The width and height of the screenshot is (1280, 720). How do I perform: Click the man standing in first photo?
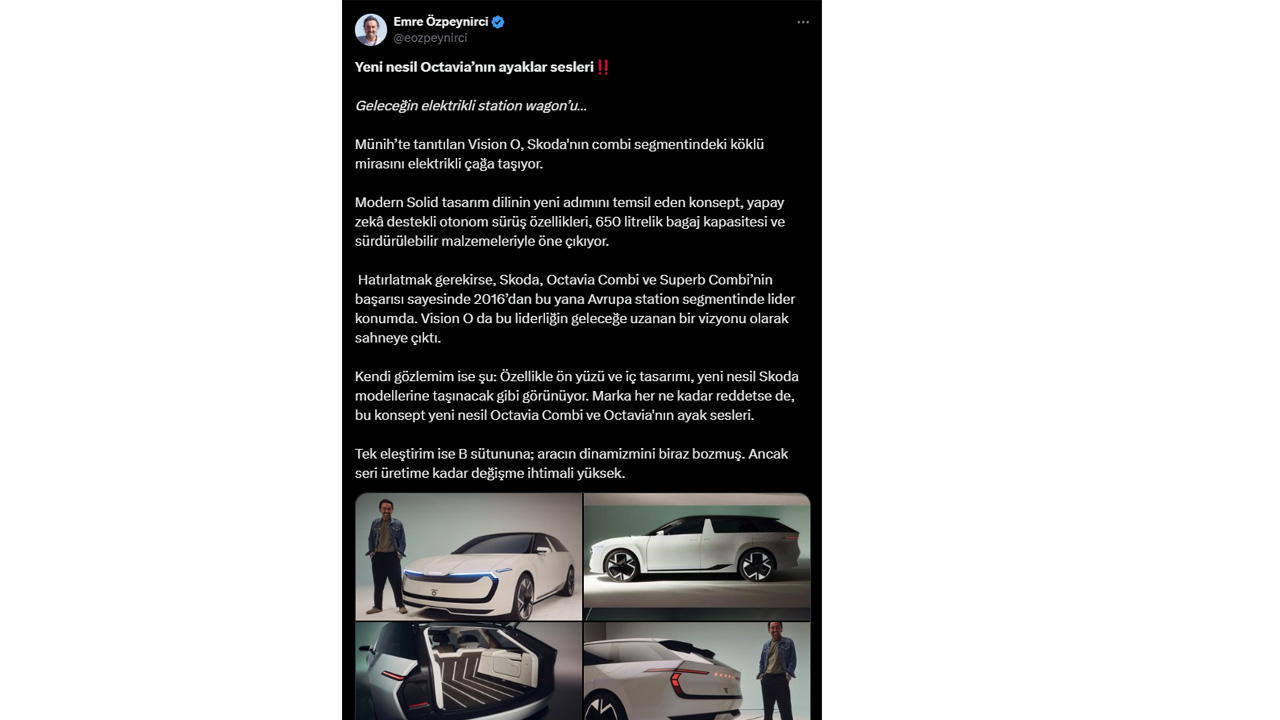tap(384, 555)
